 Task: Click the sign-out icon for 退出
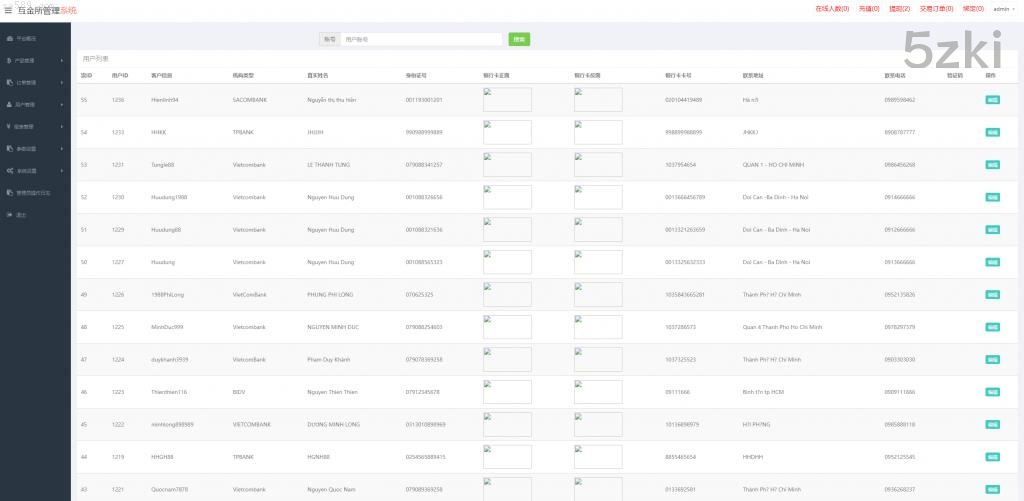coord(9,215)
